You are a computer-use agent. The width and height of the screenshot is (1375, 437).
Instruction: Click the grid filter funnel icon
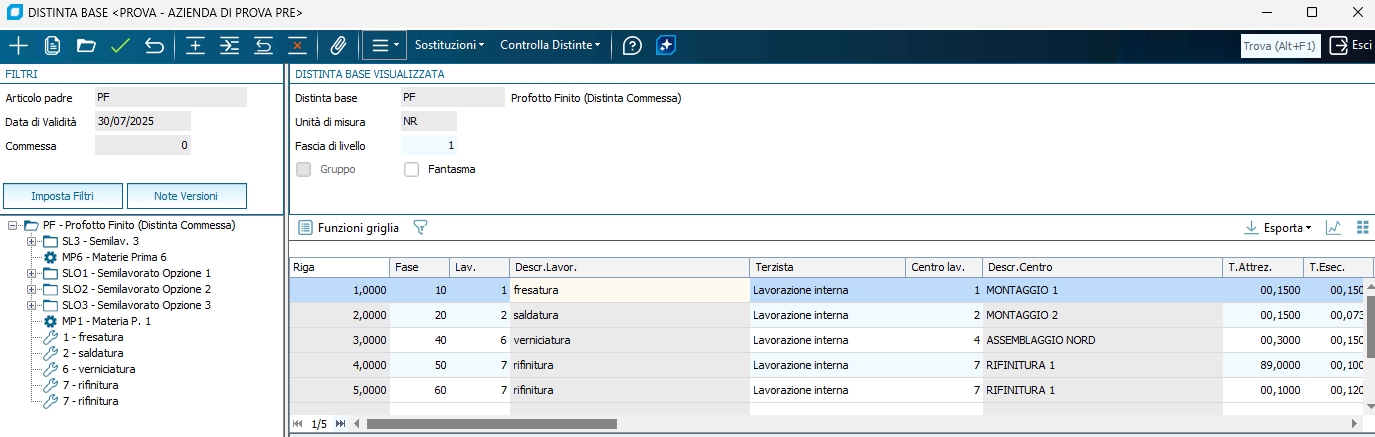click(x=421, y=228)
